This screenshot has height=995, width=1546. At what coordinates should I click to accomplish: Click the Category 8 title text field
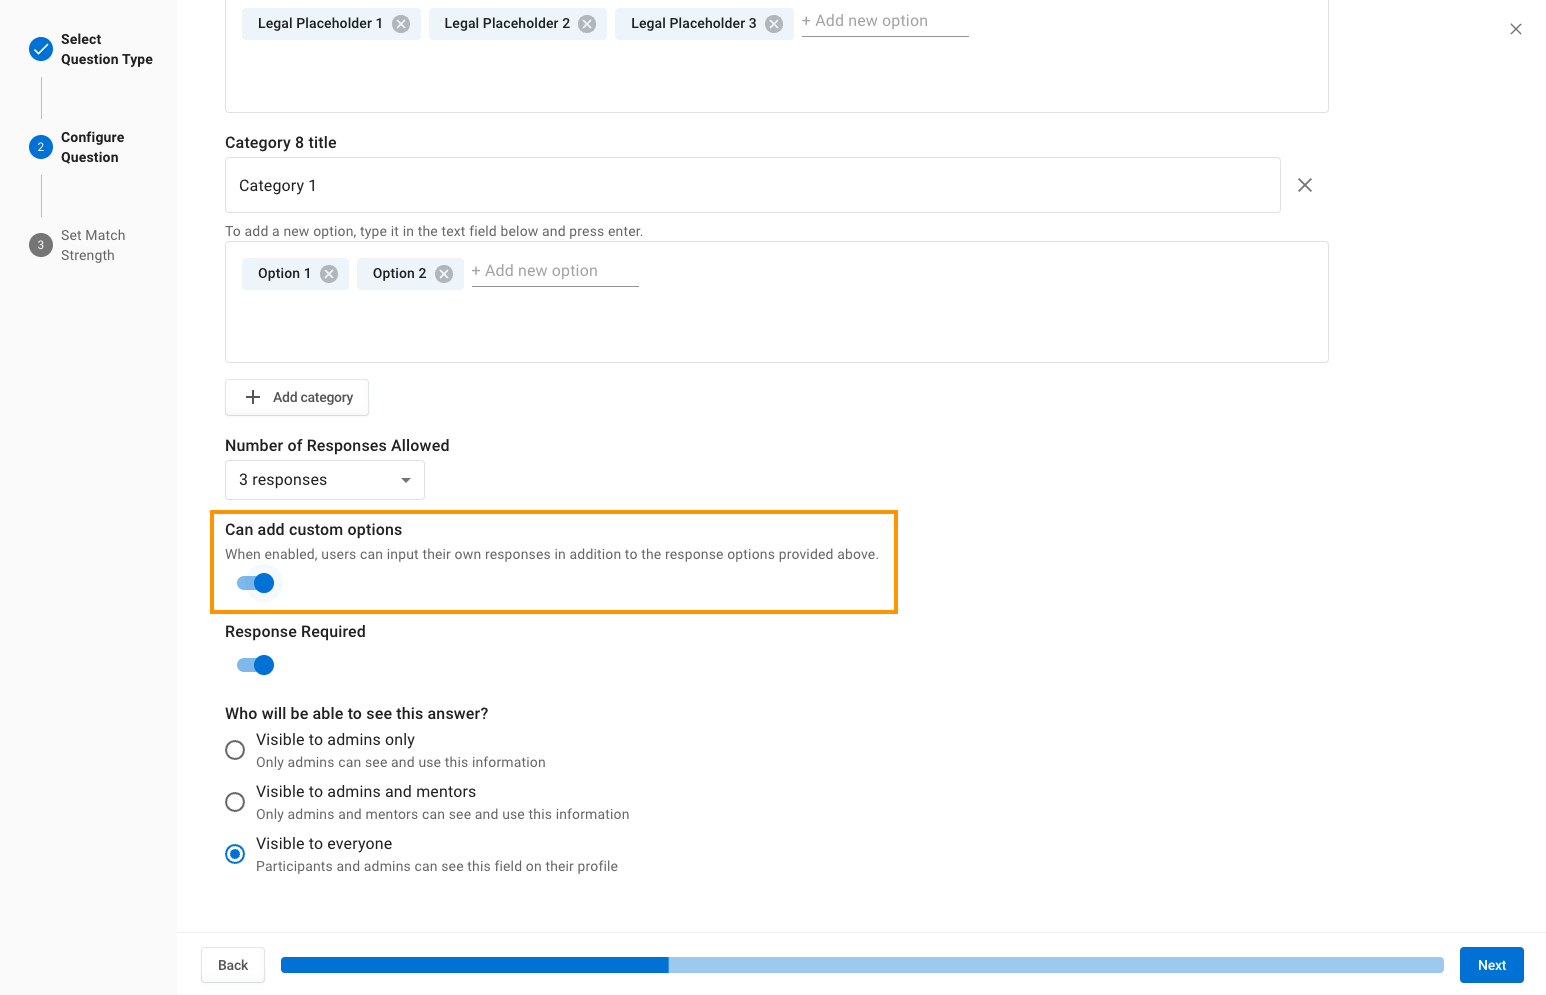tap(752, 185)
